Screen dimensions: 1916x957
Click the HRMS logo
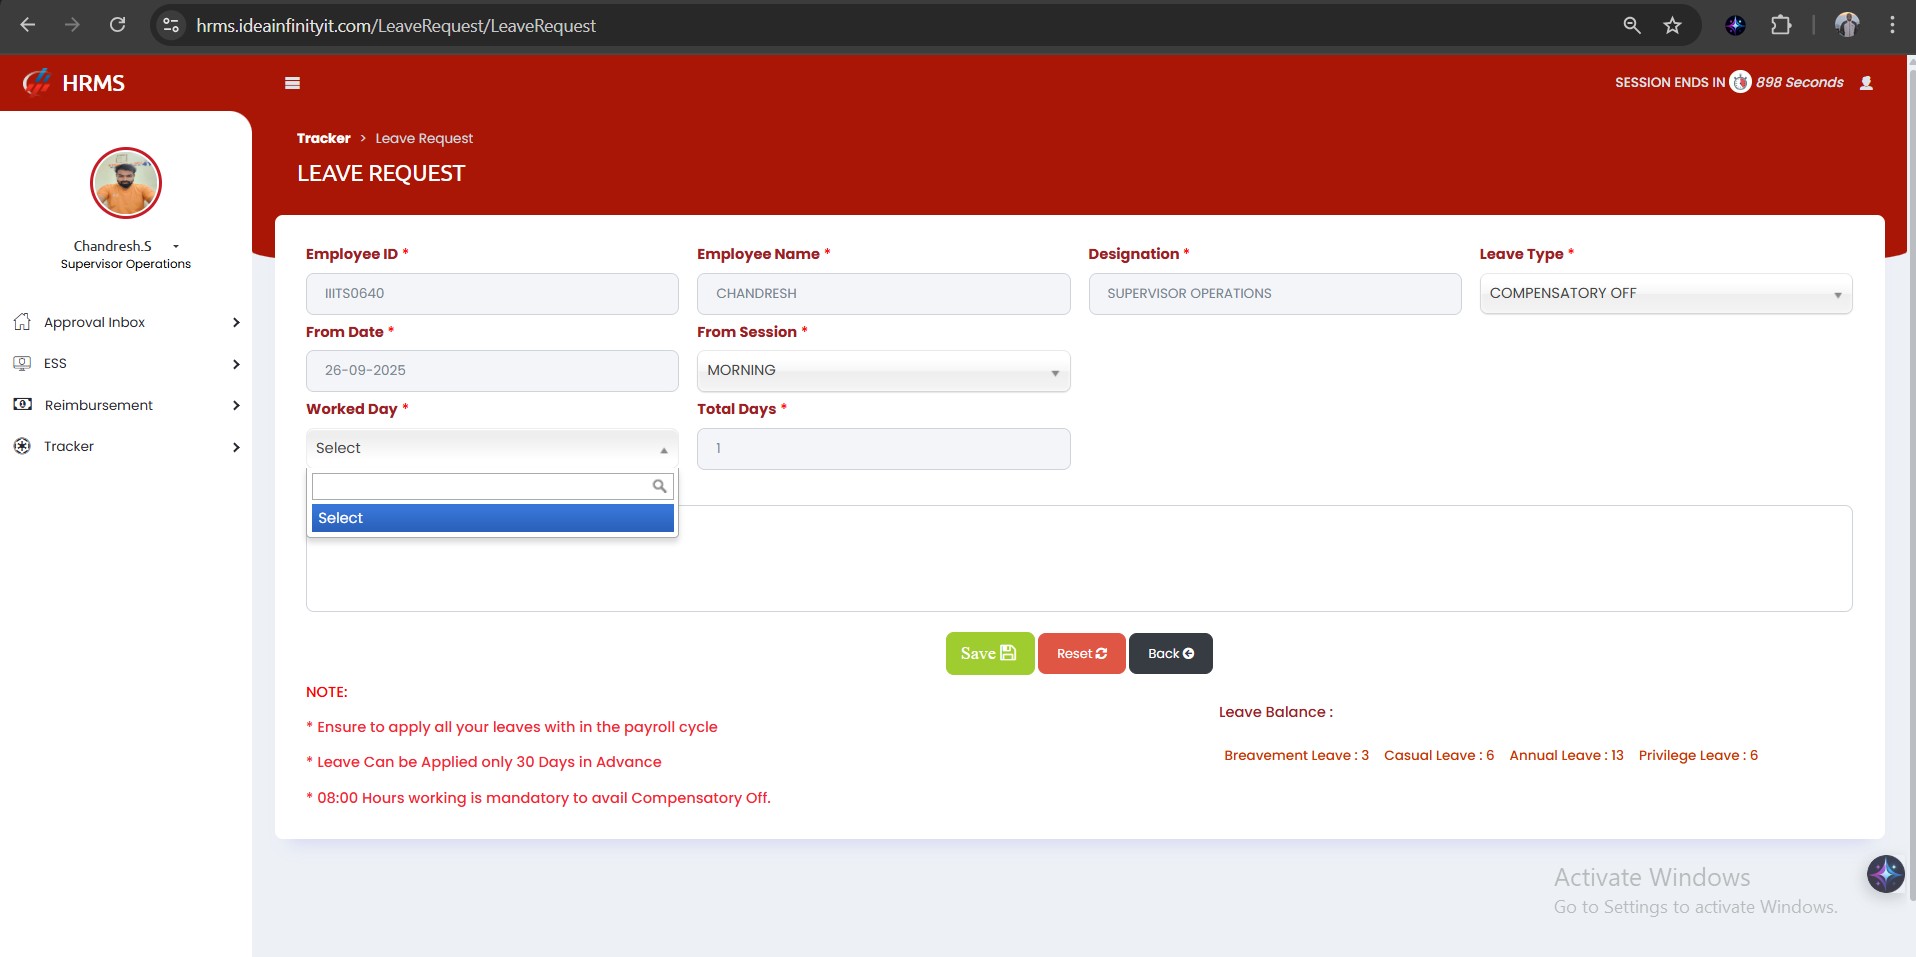(x=74, y=83)
